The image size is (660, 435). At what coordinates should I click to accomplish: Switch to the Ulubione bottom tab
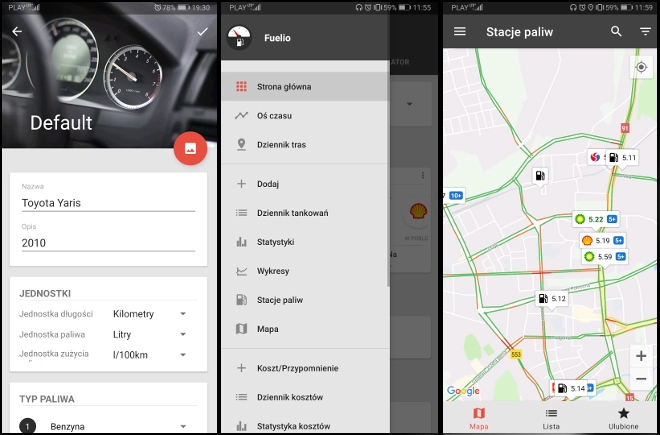coord(623,418)
